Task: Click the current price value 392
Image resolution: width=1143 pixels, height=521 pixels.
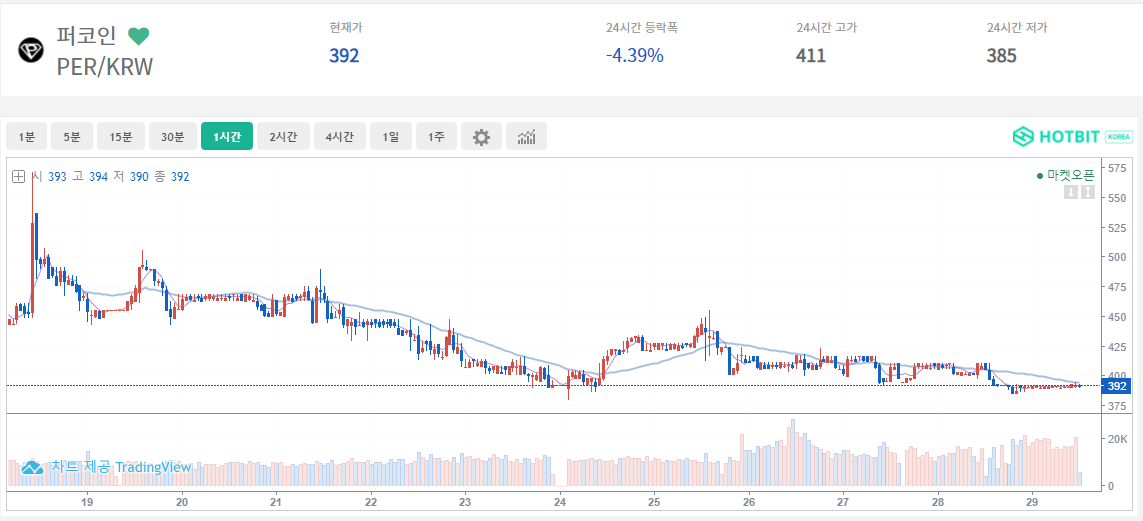Action: pos(344,55)
